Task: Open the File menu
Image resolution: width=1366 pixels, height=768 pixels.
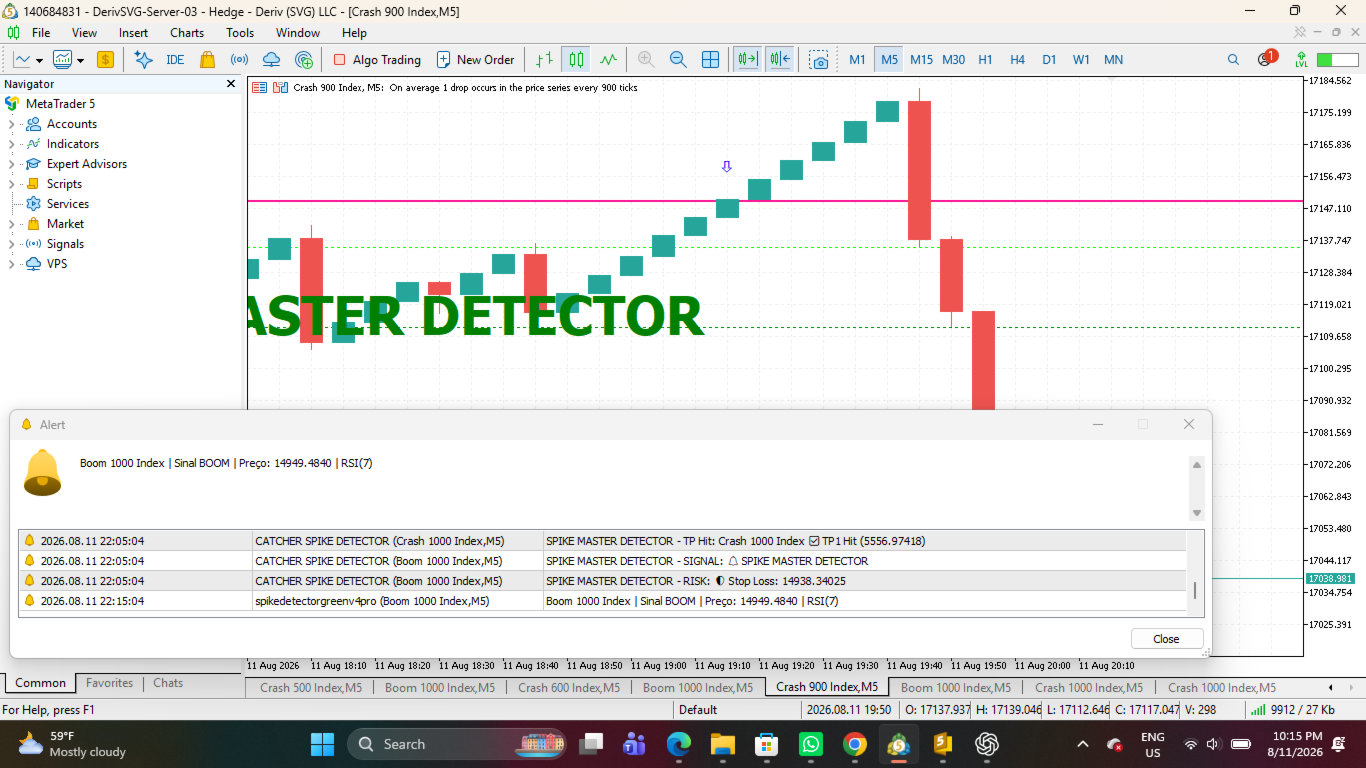Action: coord(41,33)
